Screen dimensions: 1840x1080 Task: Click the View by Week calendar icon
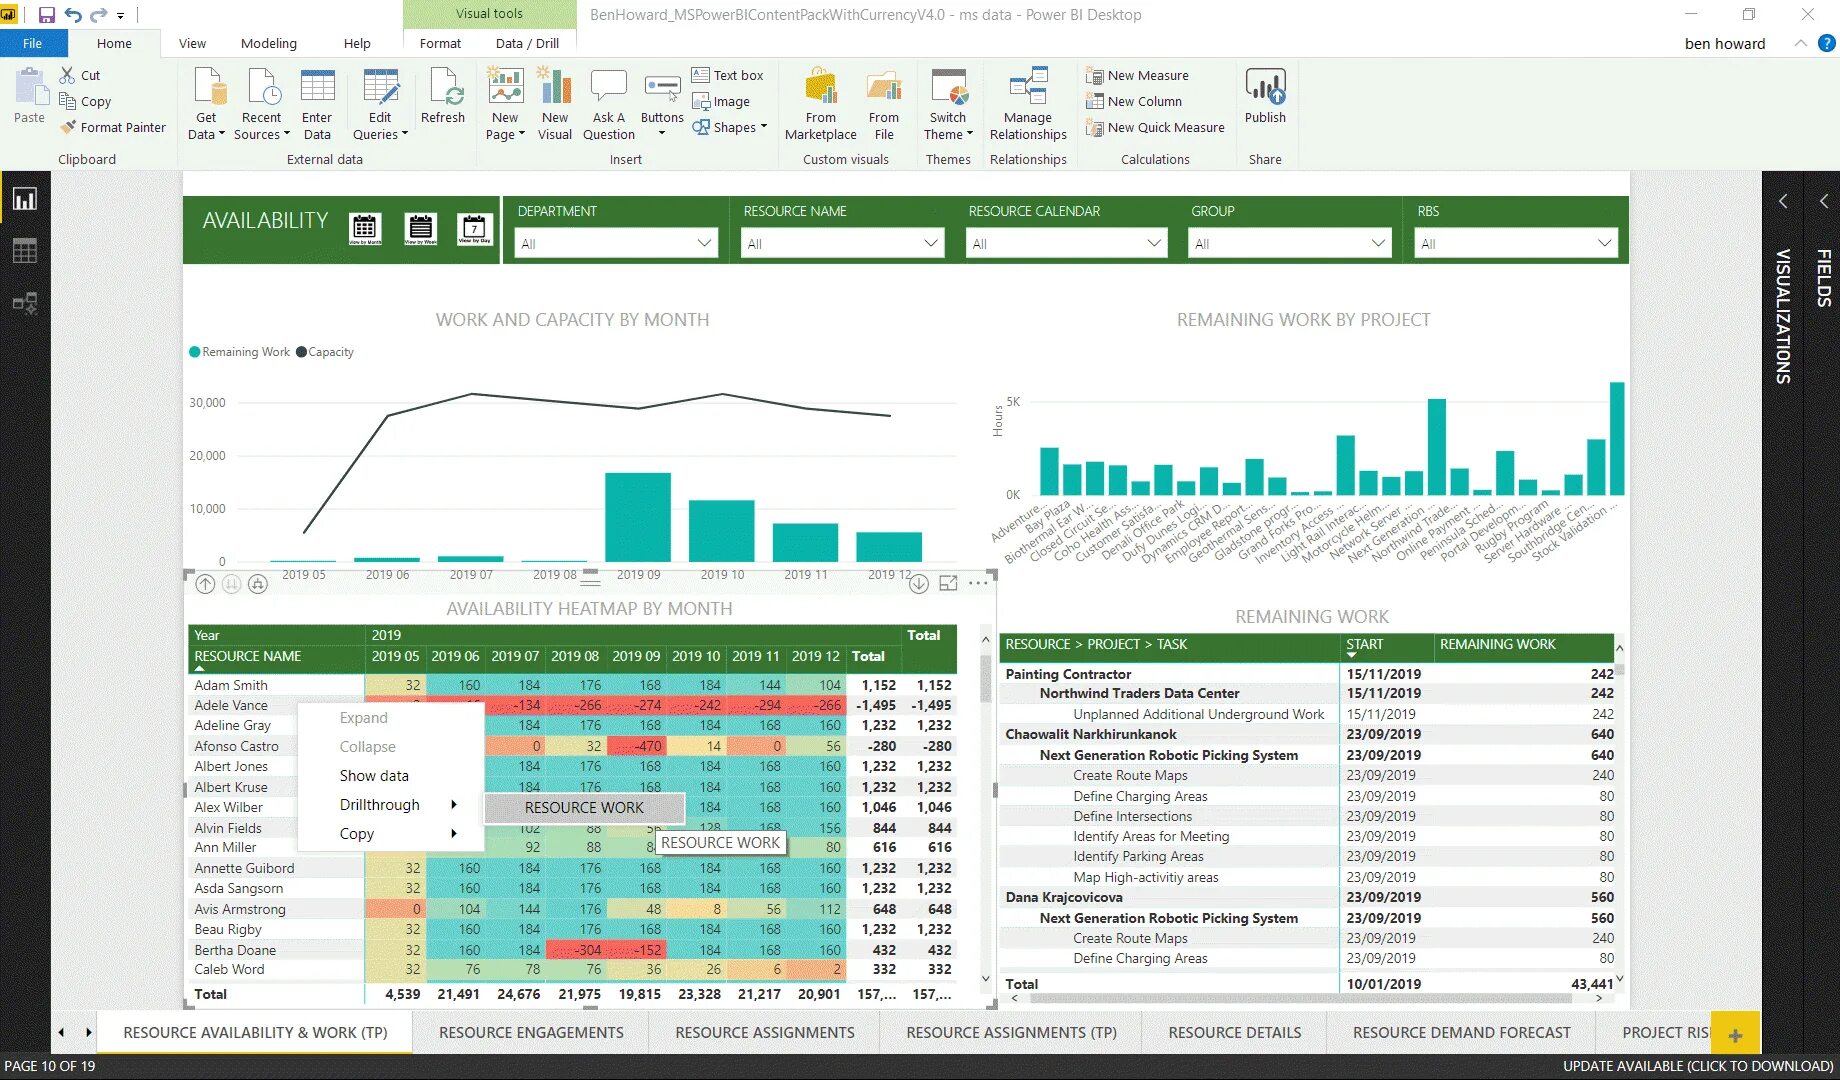(421, 228)
